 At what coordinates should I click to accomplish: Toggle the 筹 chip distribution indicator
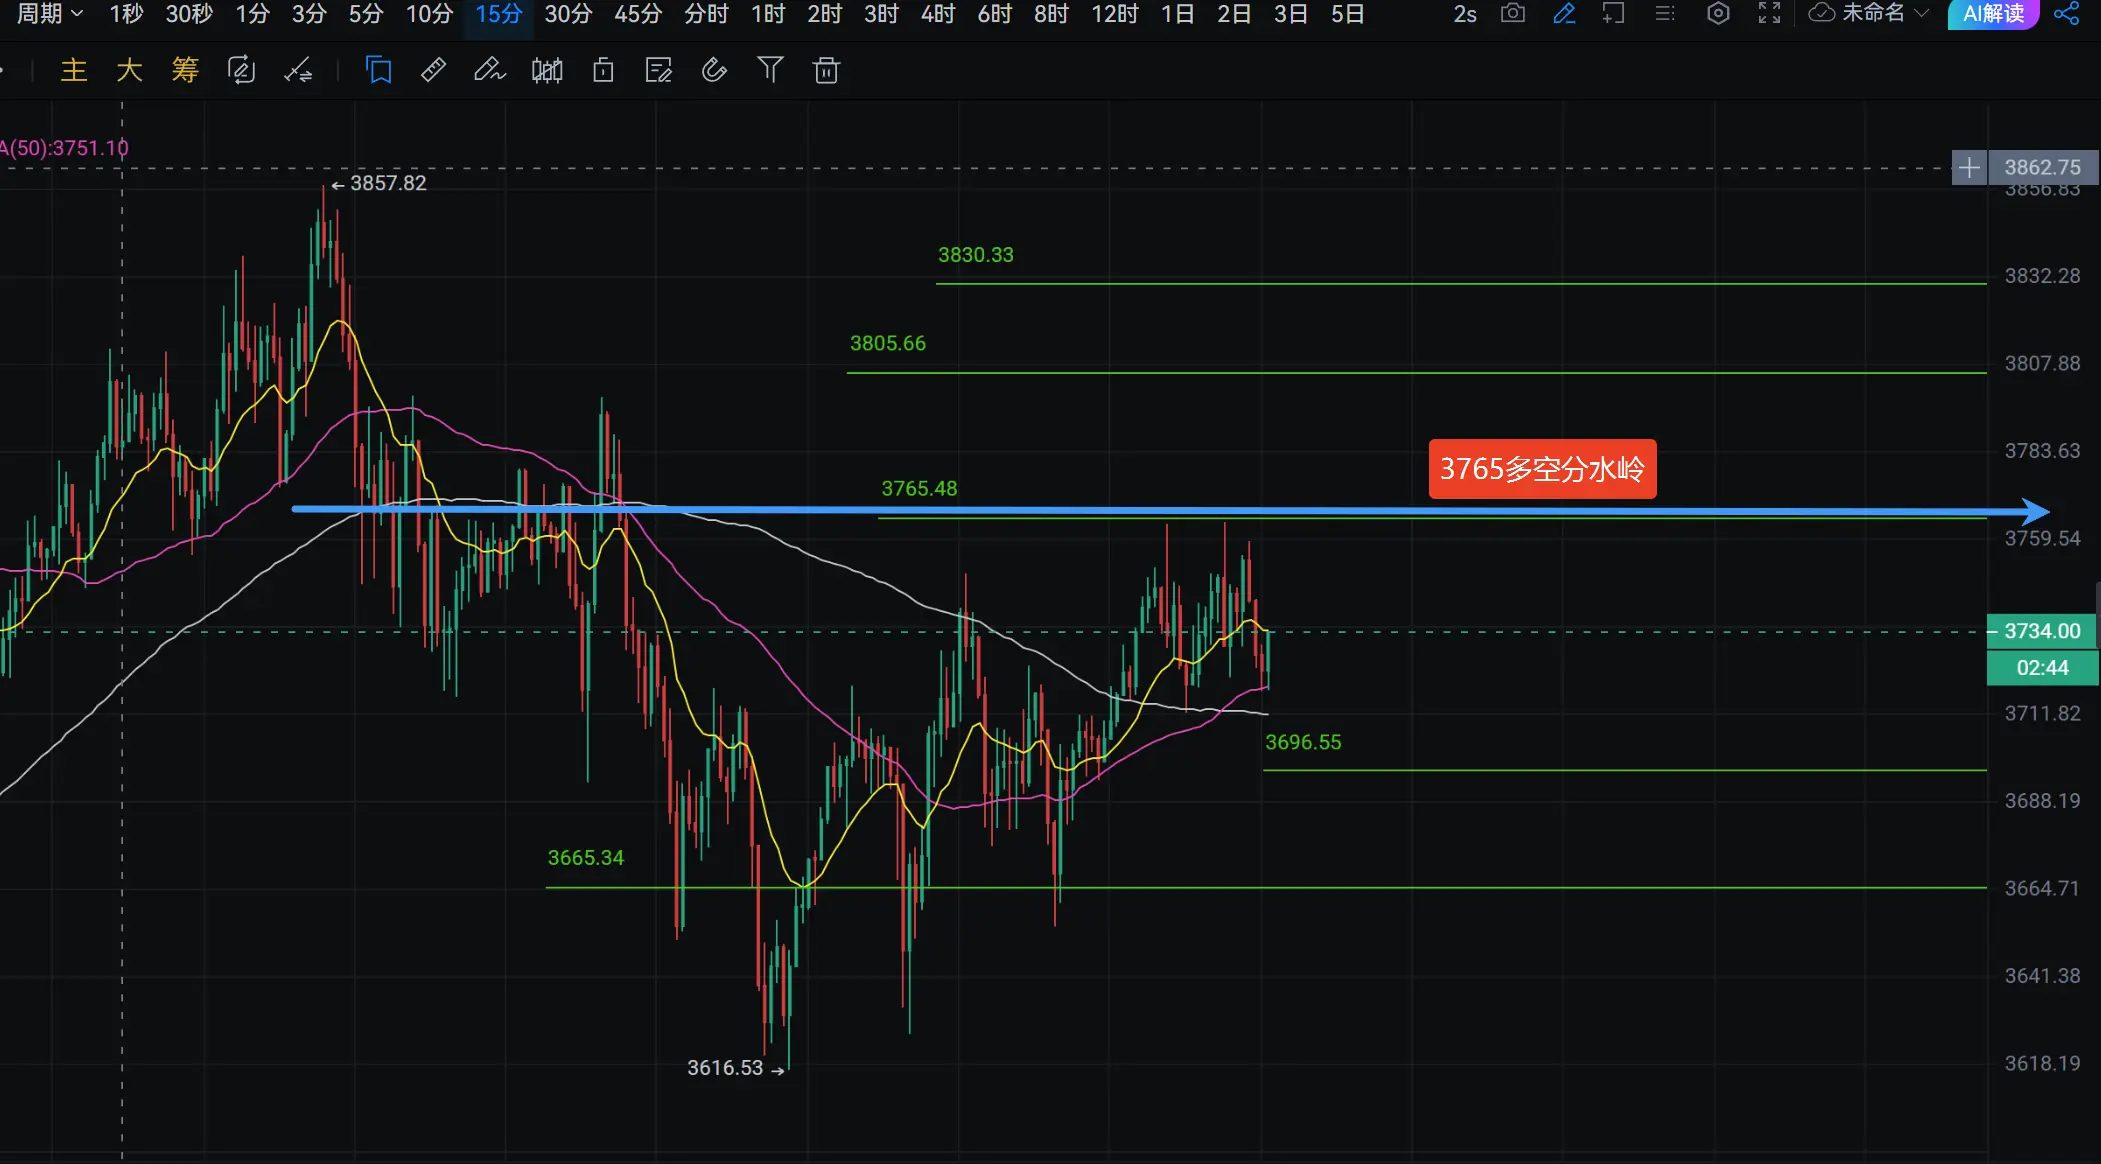coord(186,70)
